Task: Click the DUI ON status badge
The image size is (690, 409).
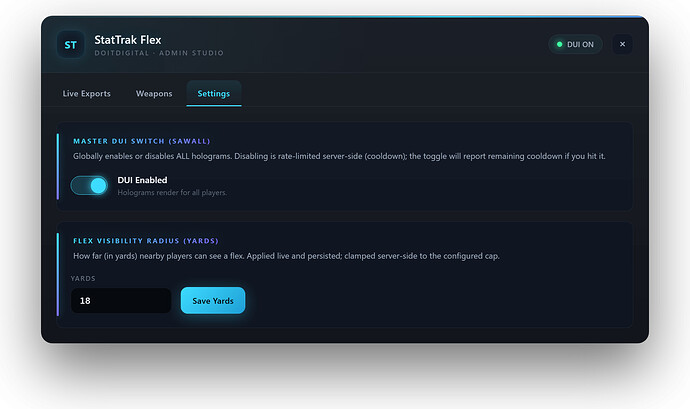Action: click(x=575, y=44)
